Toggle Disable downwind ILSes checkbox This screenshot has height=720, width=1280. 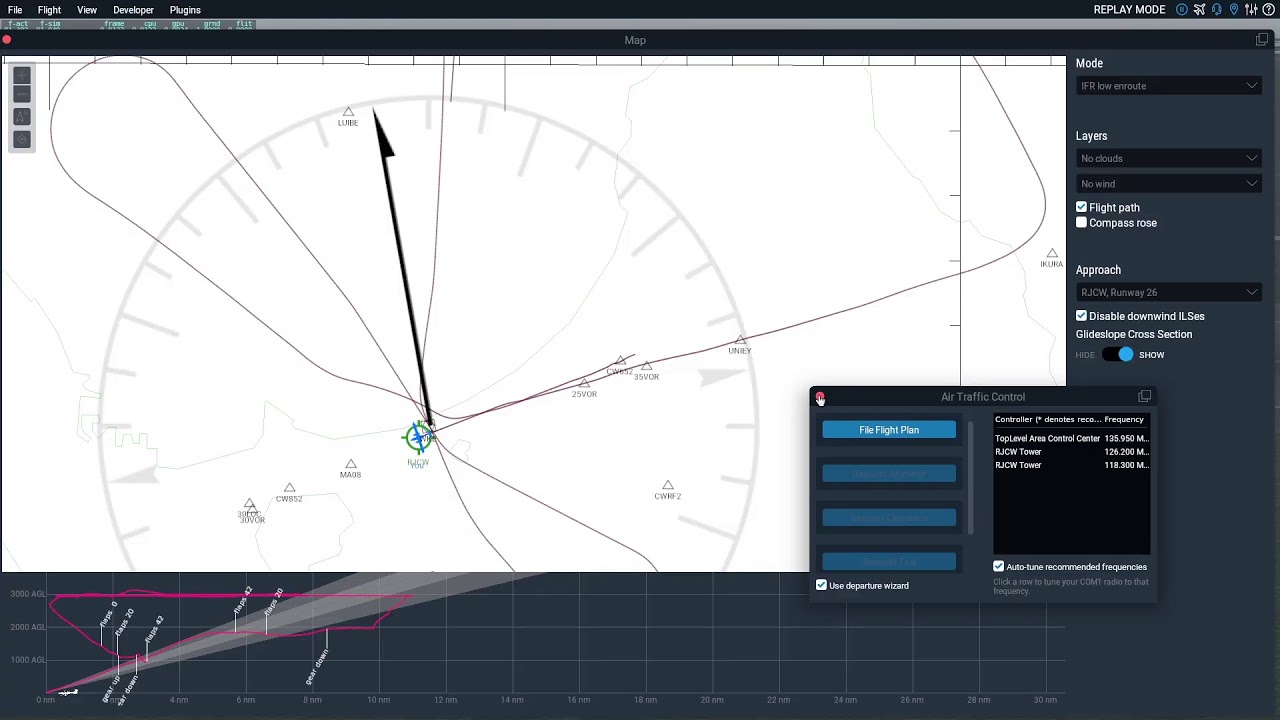pyautogui.click(x=1081, y=316)
